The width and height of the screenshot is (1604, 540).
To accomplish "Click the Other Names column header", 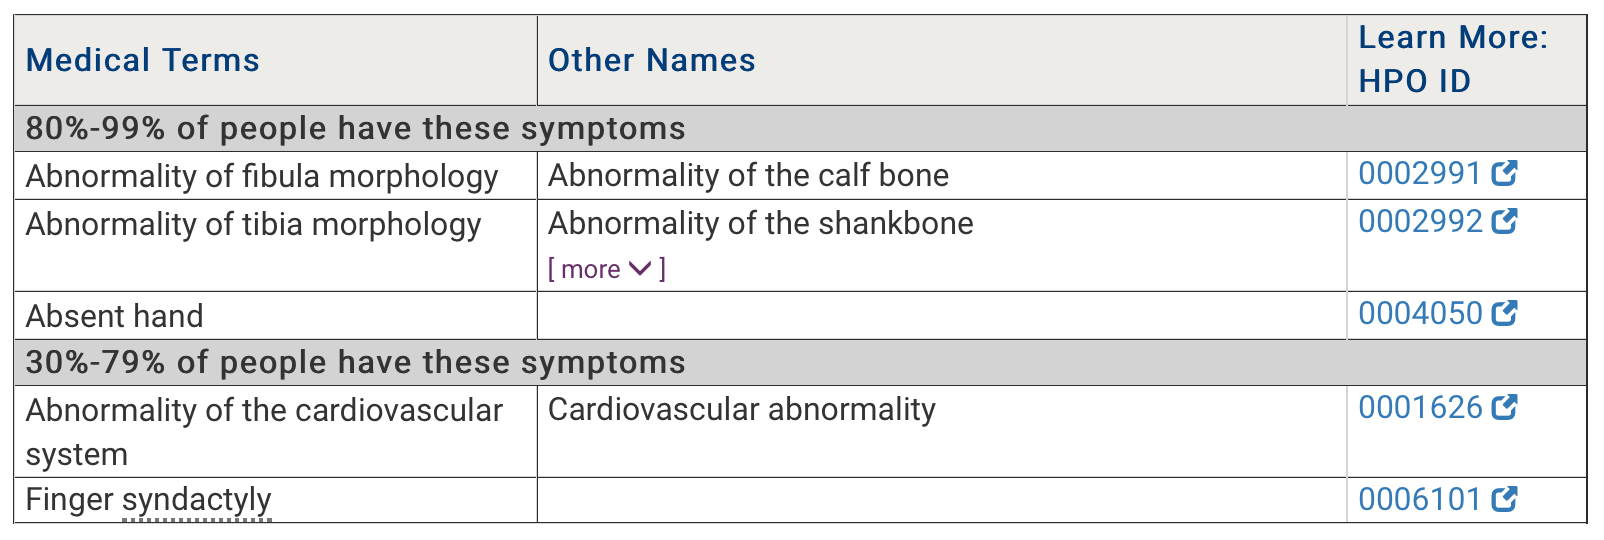I will [x=651, y=60].
